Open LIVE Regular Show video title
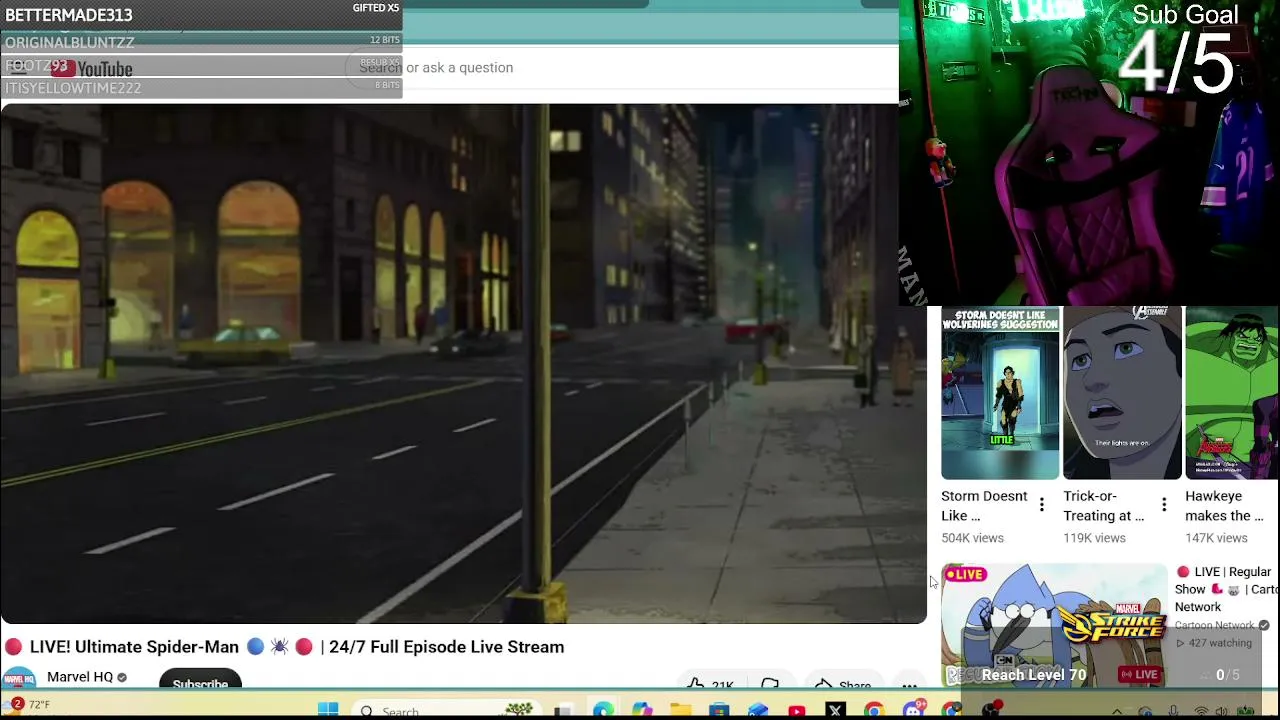The image size is (1280, 720). [x=1227, y=589]
